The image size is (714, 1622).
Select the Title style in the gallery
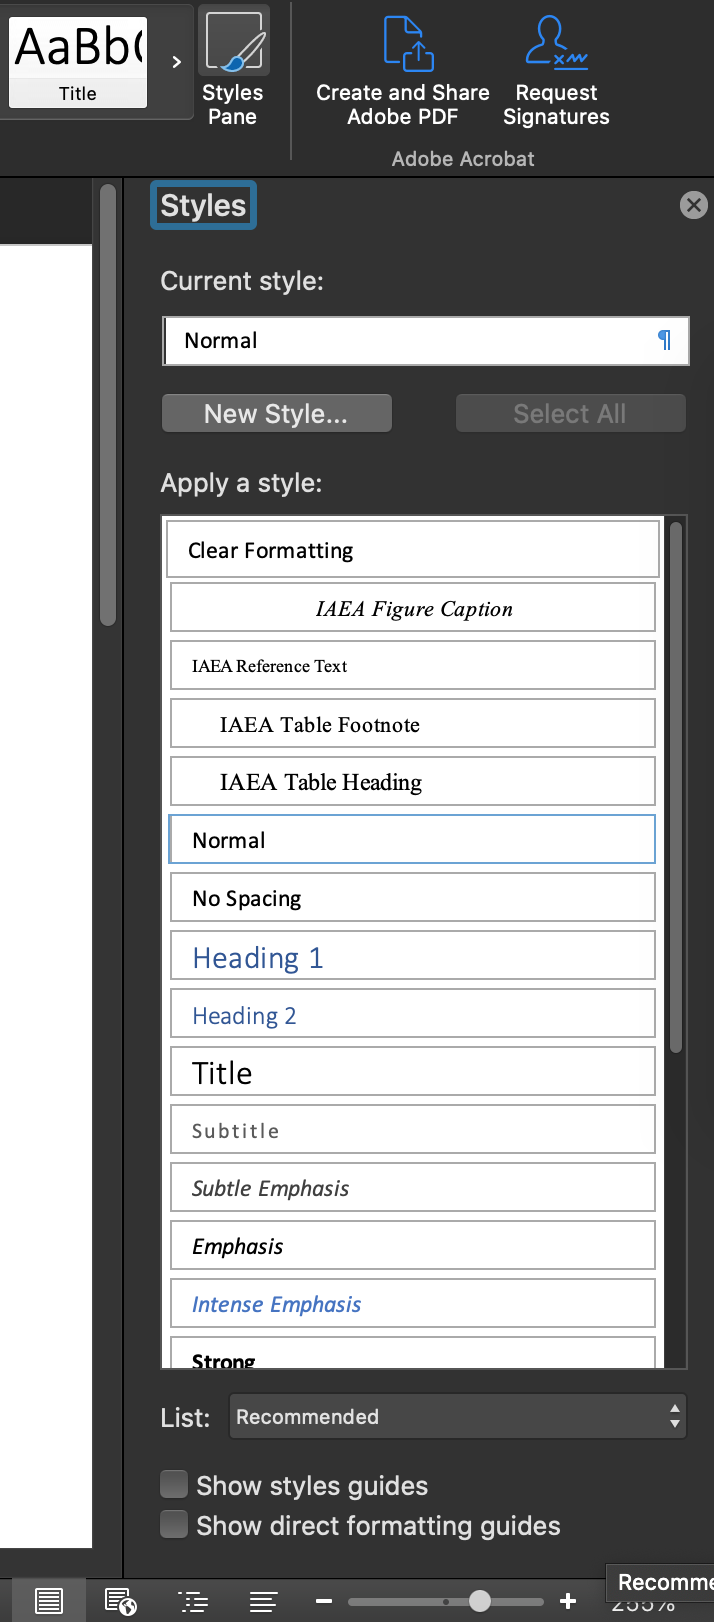[412, 1071]
